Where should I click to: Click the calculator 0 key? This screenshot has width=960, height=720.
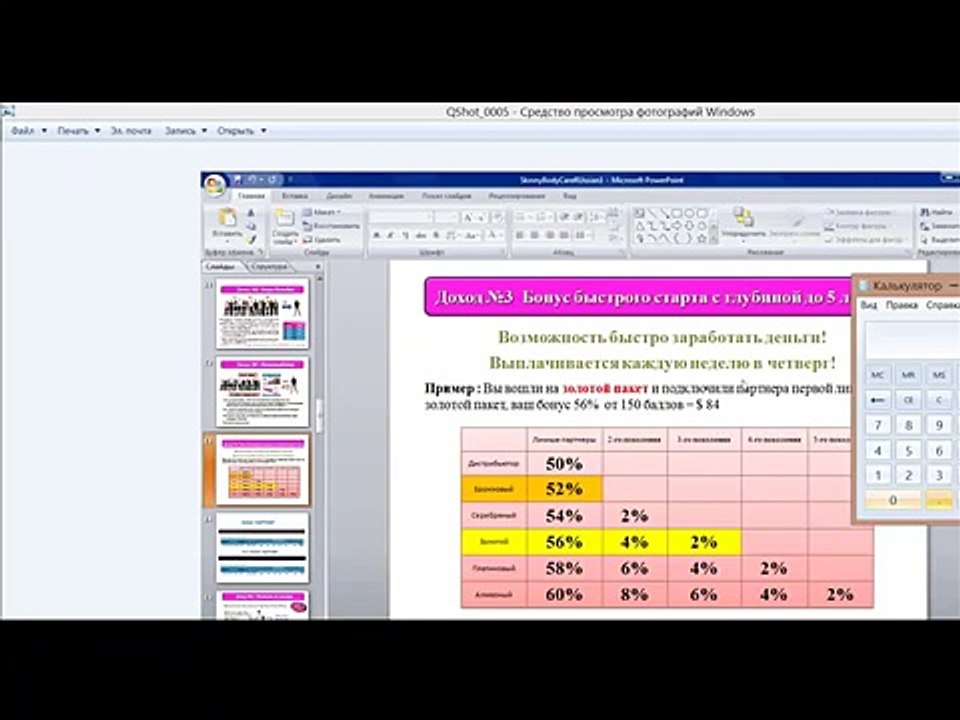(x=893, y=500)
